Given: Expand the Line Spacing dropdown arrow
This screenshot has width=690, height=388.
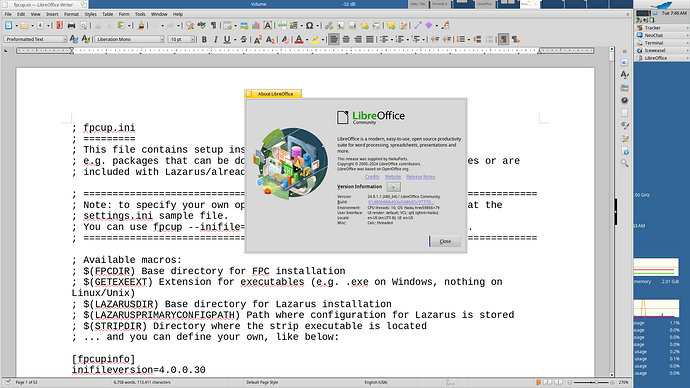Looking at the screenshot, I should (x=469, y=39).
